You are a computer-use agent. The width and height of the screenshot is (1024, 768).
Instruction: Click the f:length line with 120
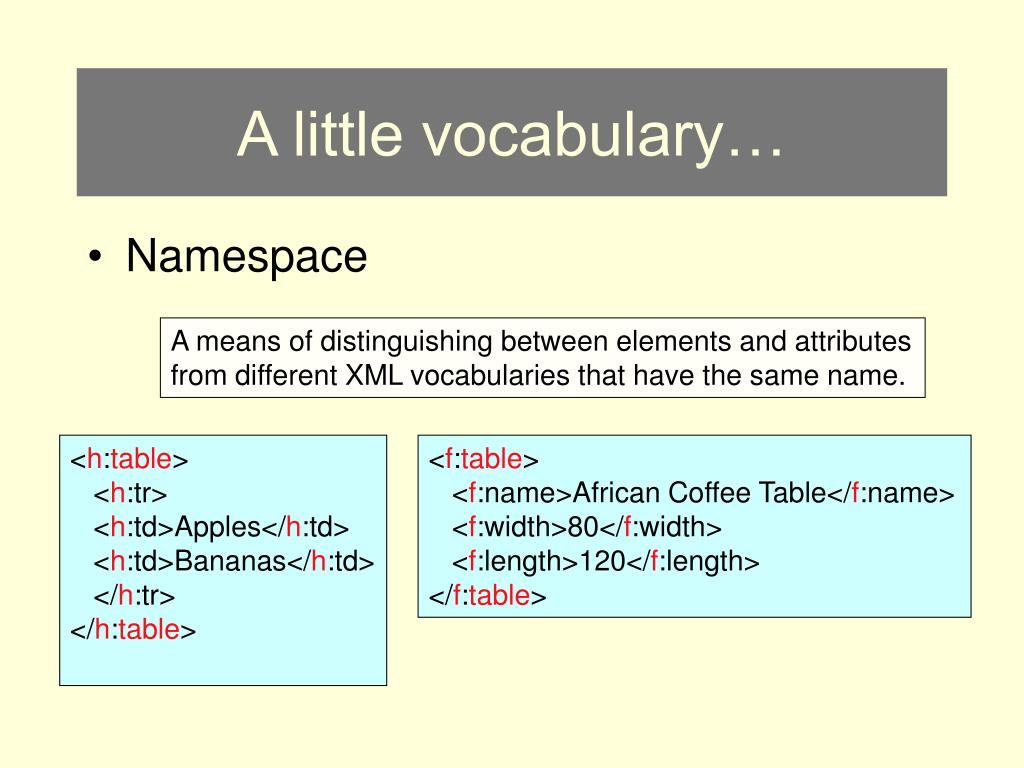pos(605,562)
